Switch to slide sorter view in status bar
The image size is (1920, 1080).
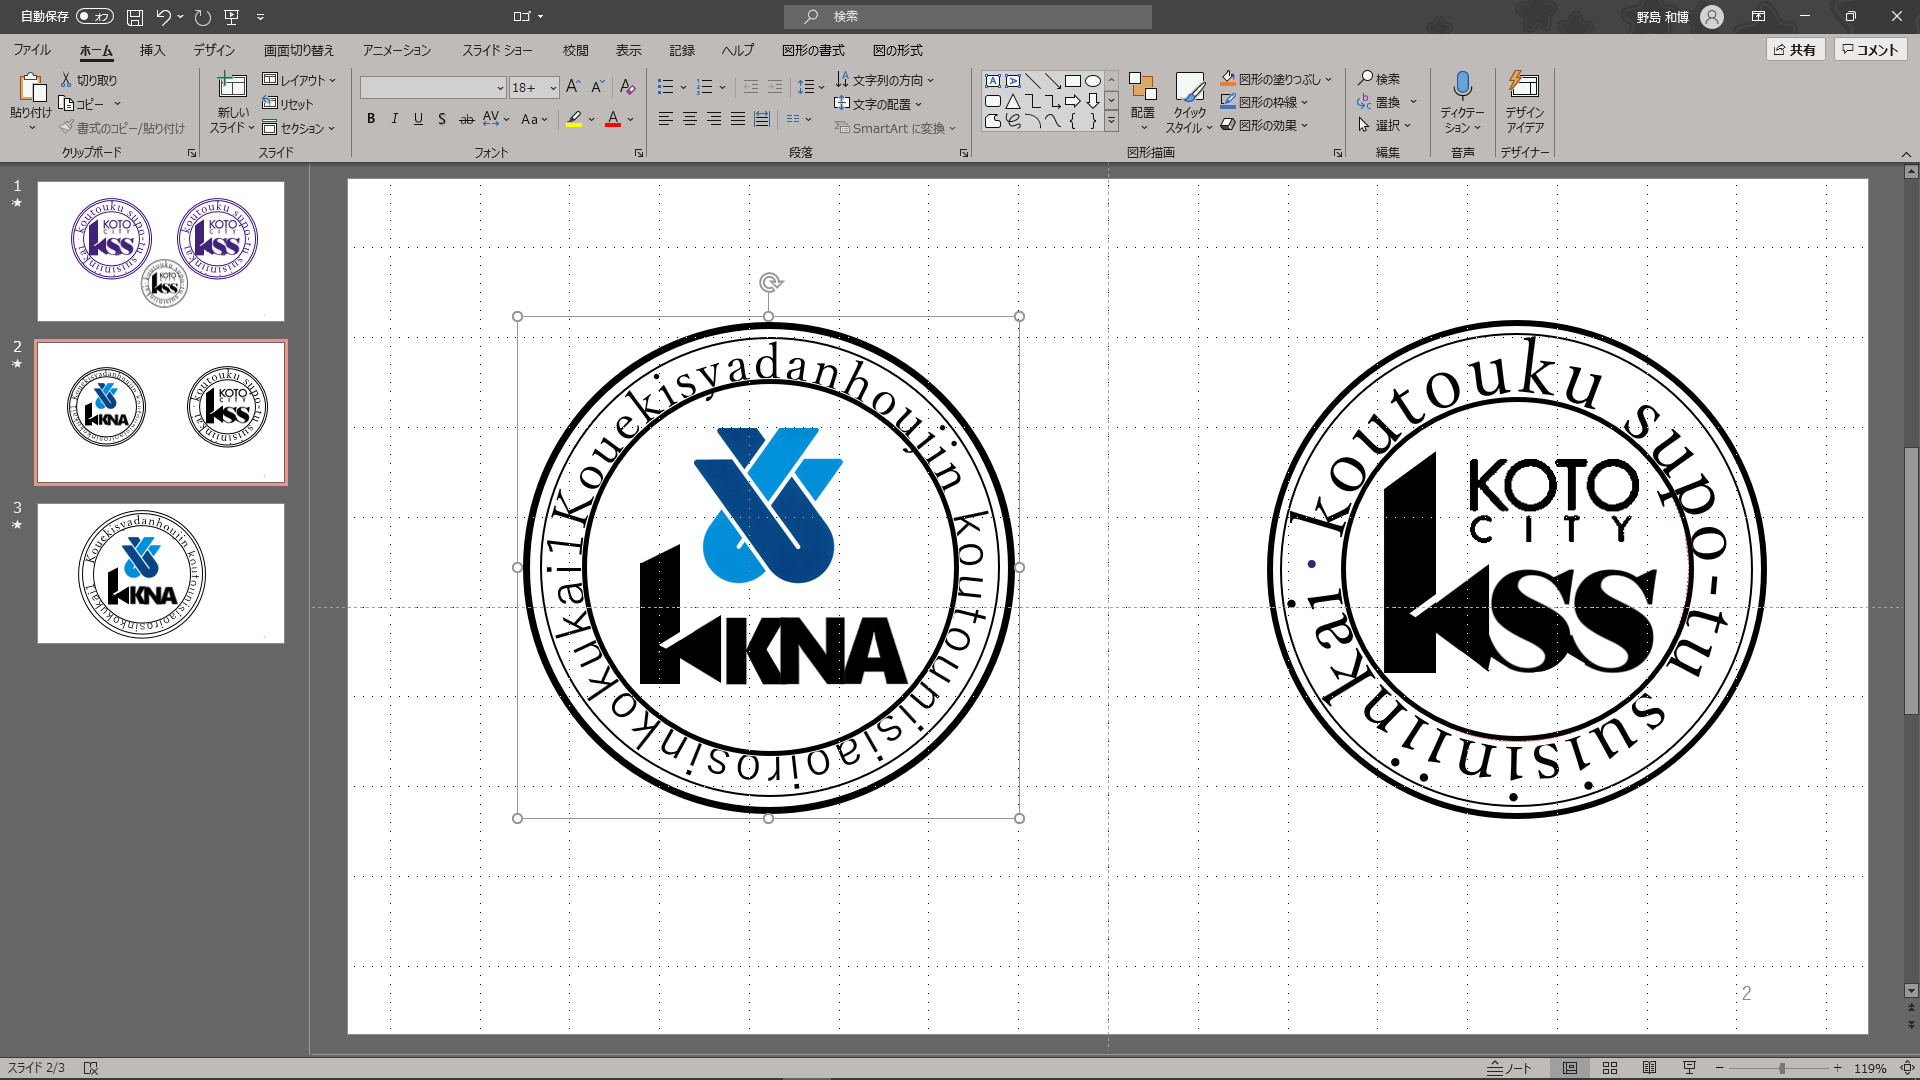1610,1068
